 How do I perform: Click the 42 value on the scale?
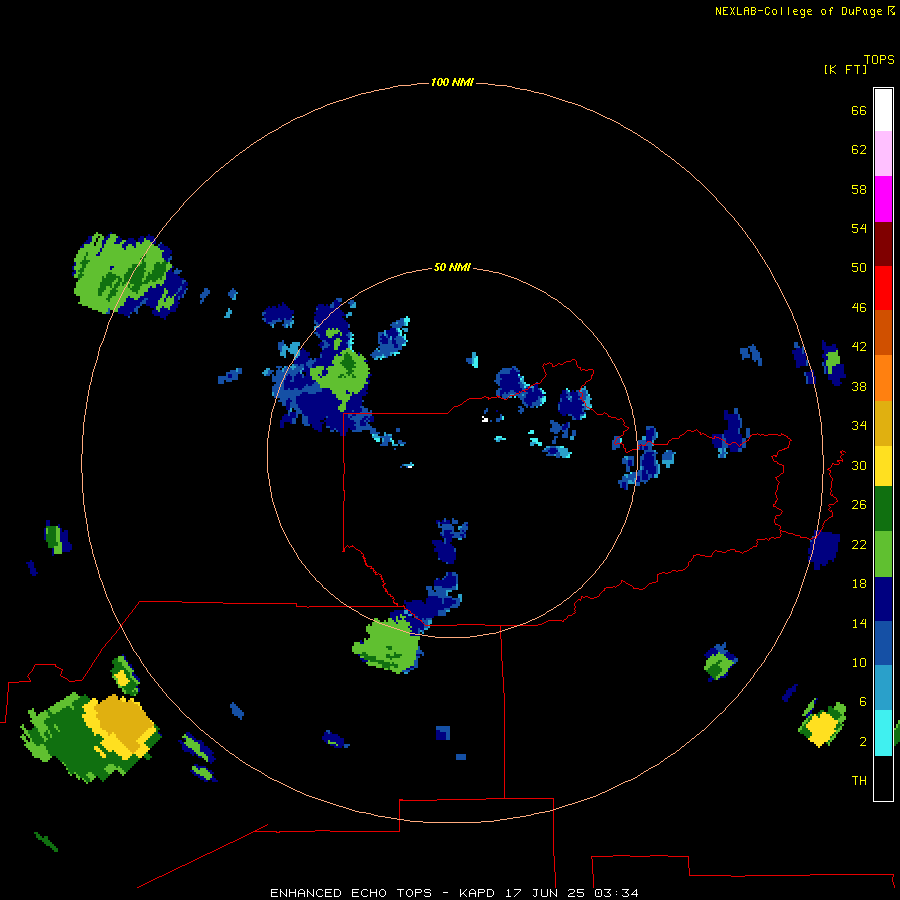coord(859,346)
